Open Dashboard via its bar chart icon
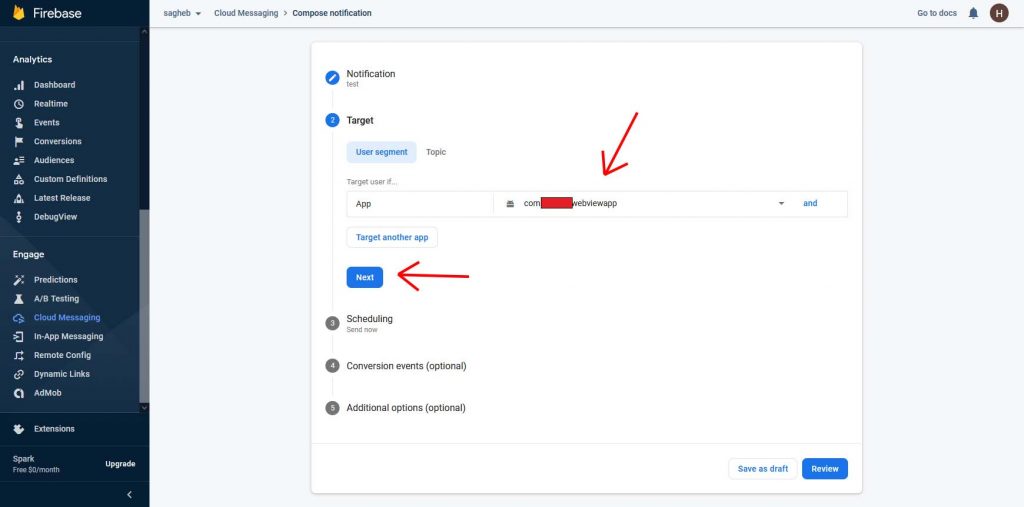 click(19, 85)
